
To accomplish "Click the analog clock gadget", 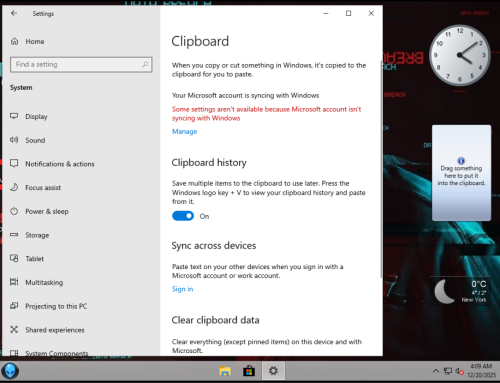I will pos(460,55).
